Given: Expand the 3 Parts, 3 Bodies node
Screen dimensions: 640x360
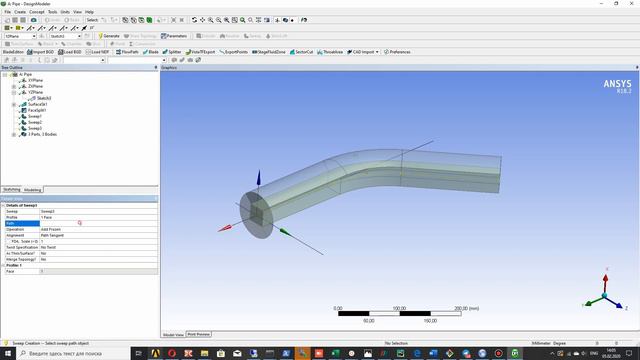Looking at the screenshot, I should coord(14,134).
